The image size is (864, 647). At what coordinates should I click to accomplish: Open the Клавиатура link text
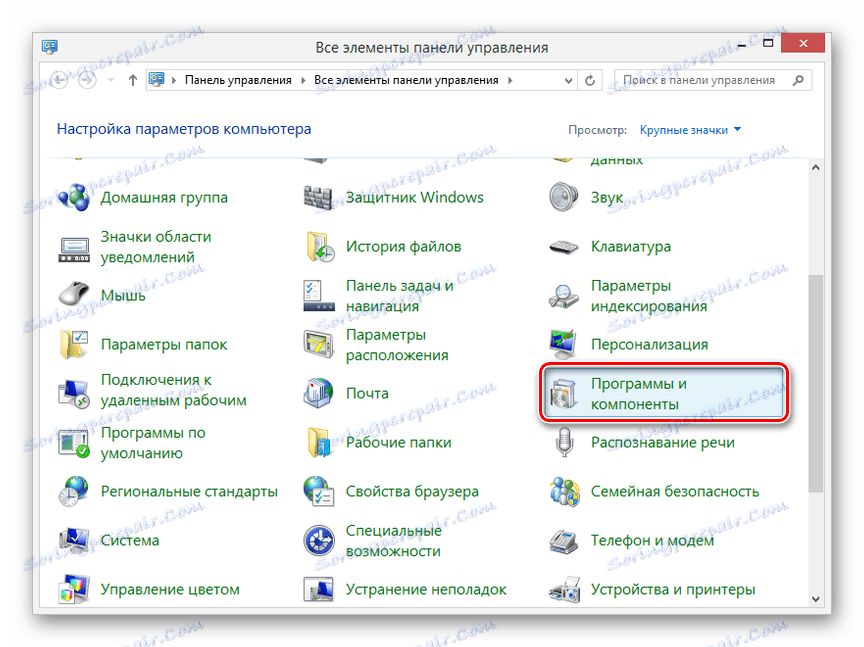tap(631, 246)
